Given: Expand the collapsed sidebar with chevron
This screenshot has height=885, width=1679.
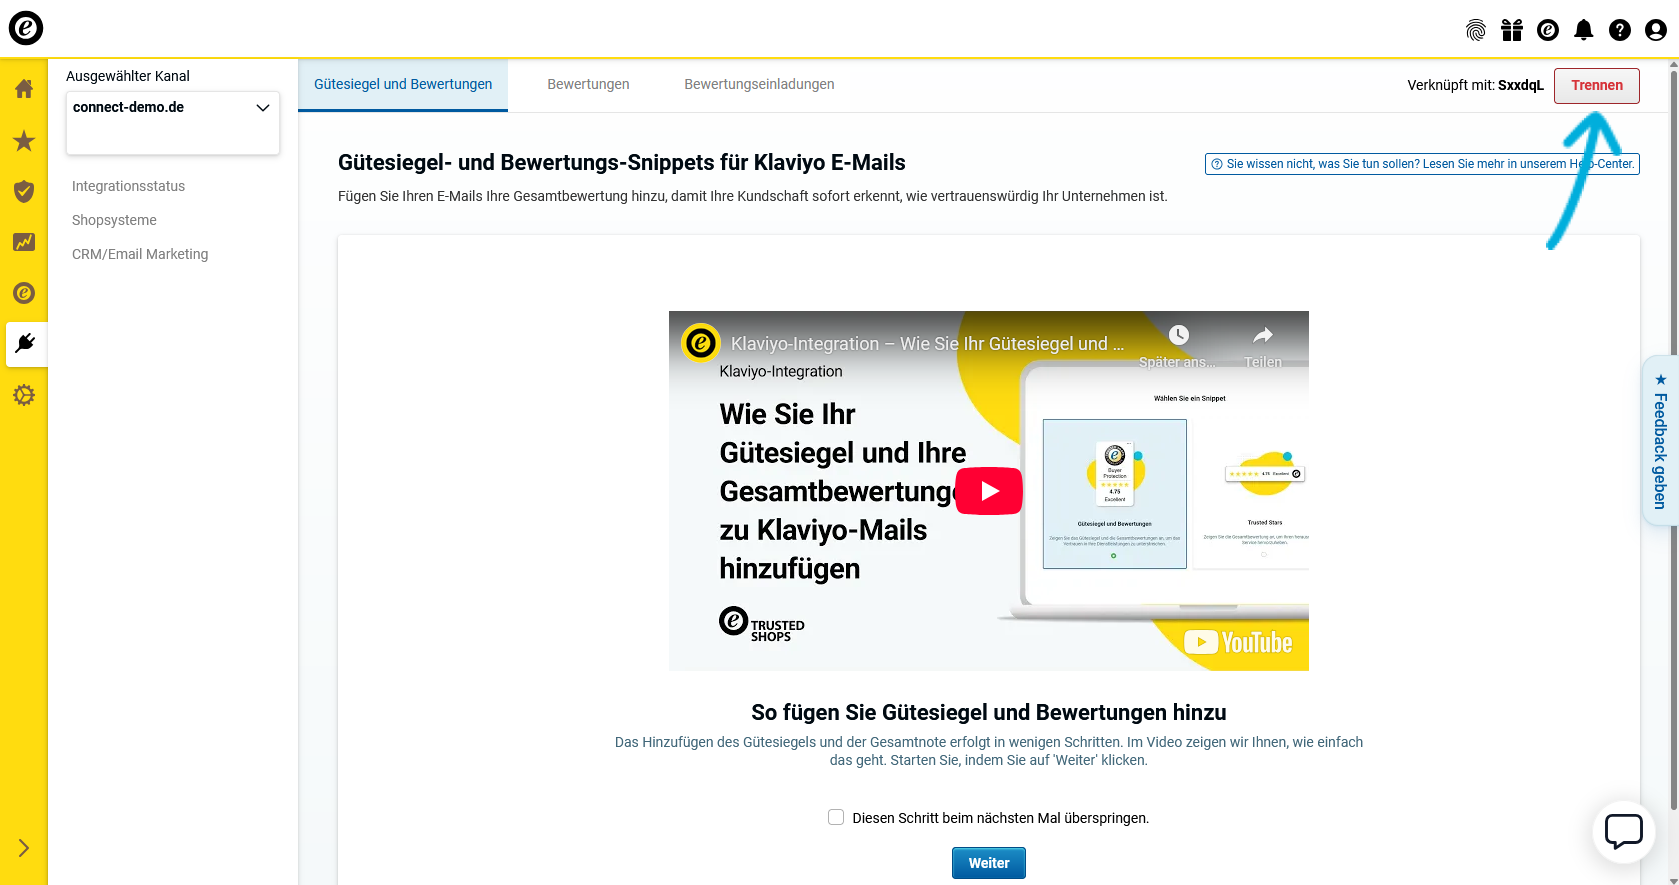Looking at the screenshot, I should [x=24, y=848].
